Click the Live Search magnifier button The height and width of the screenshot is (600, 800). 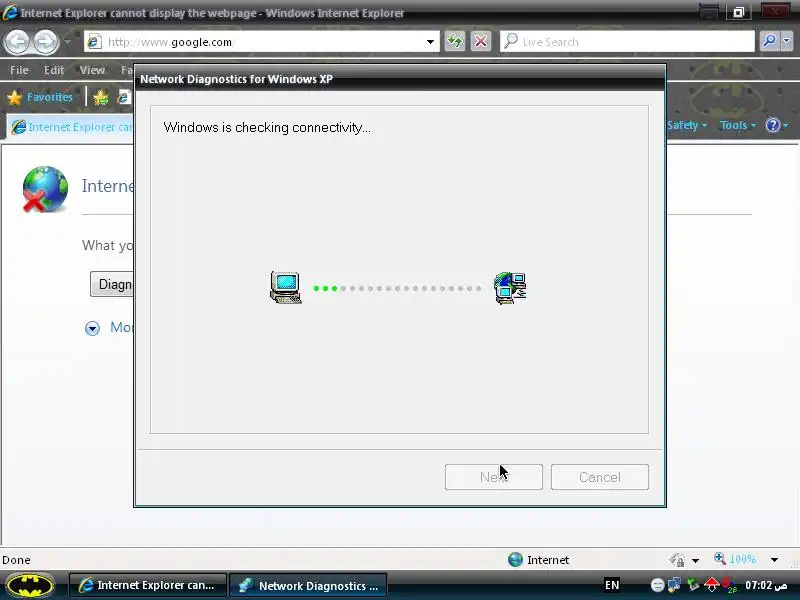click(x=769, y=41)
